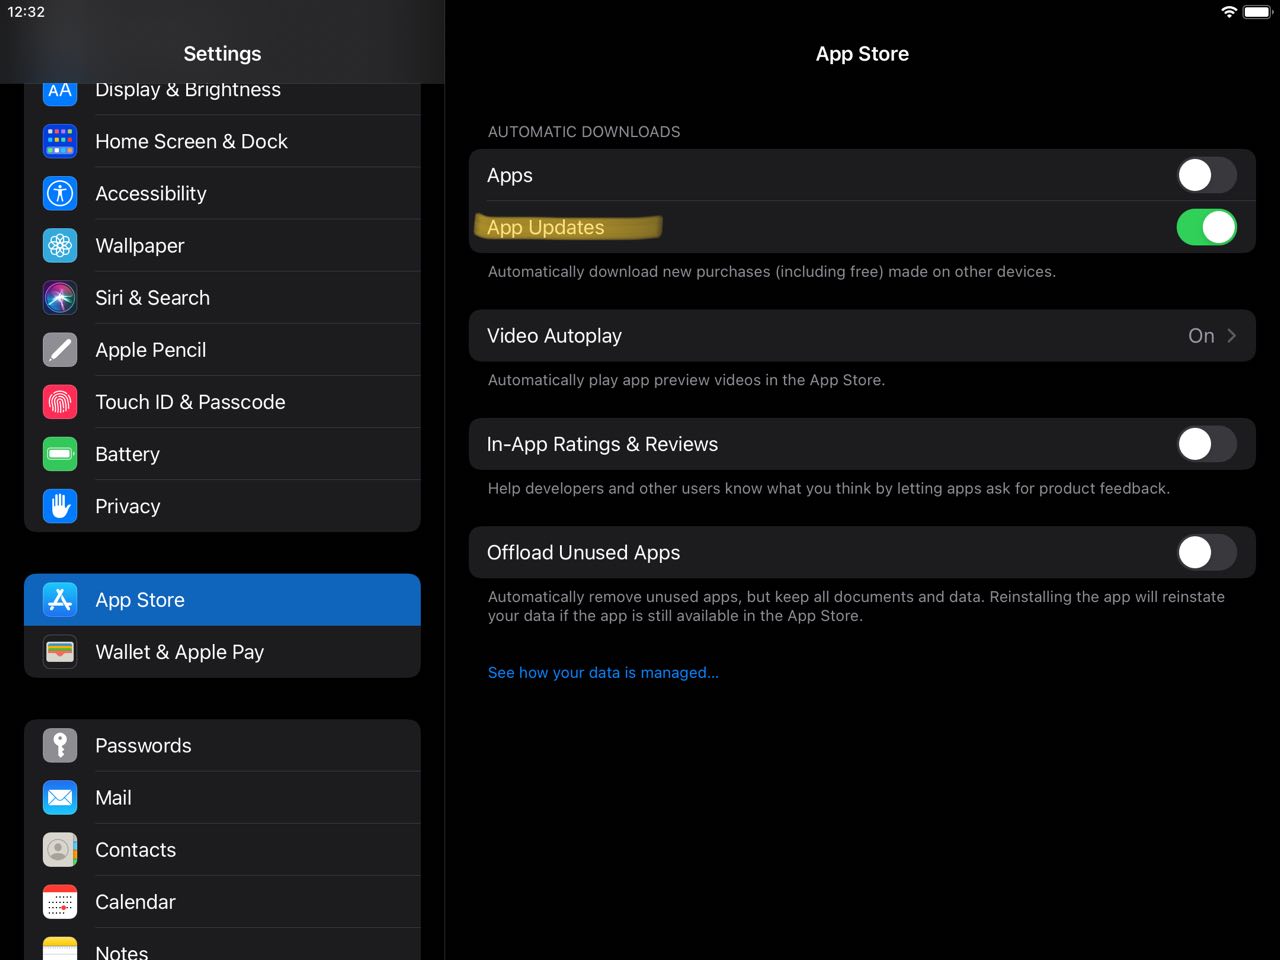Screen dimensions: 1280x960
Task: Tap the Wallpaper flower icon
Action: [60, 245]
